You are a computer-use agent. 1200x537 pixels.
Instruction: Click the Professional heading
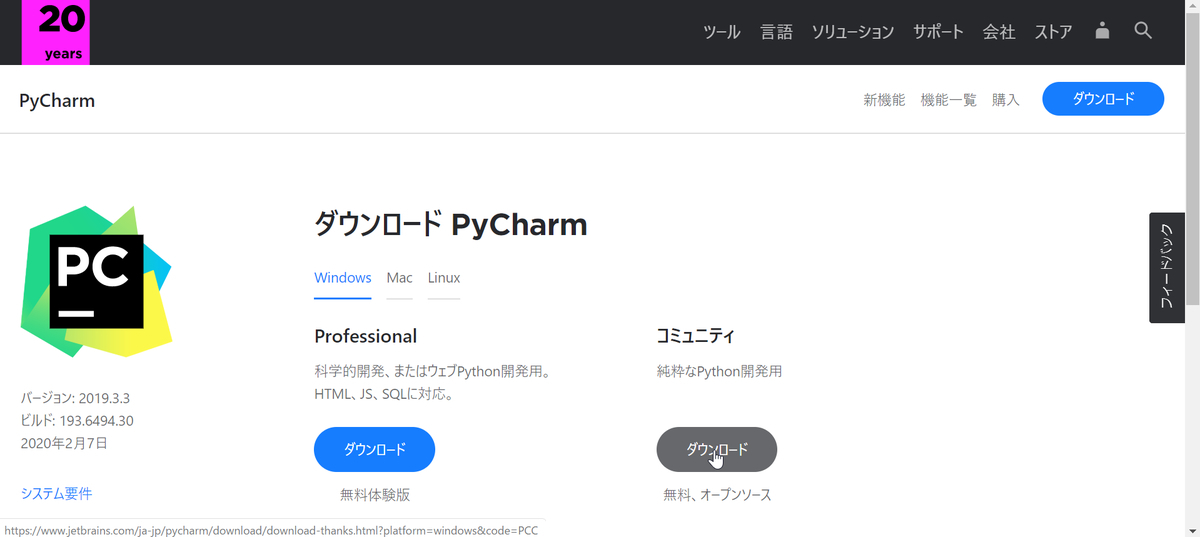pyautogui.click(x=366, y=336)
